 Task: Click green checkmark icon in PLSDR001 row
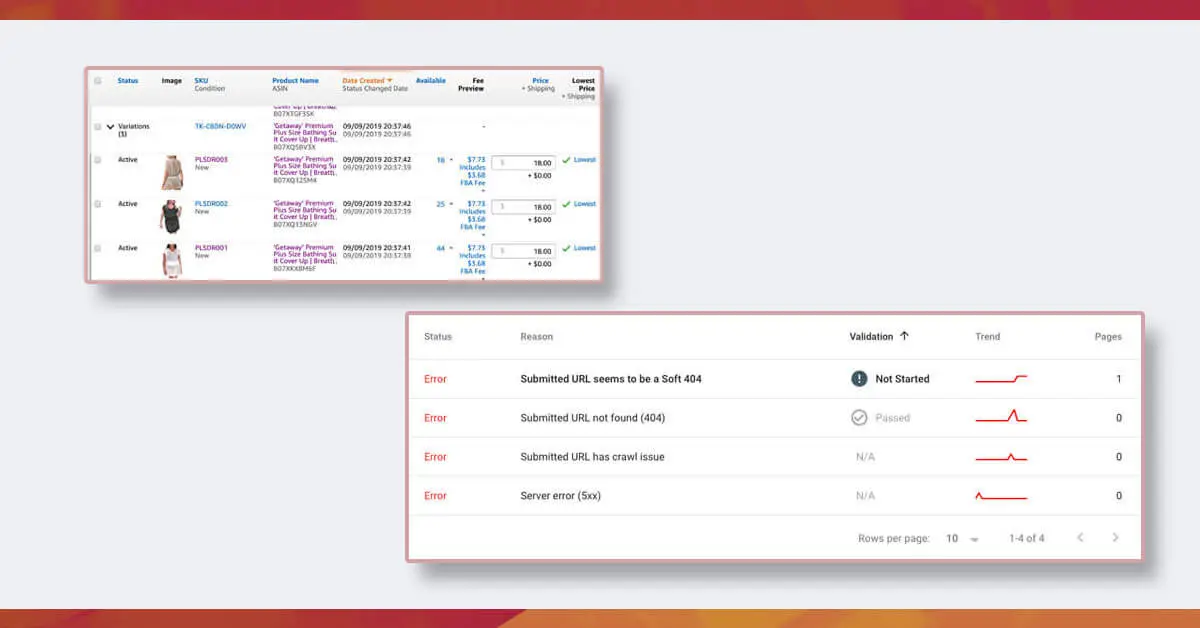[x=566, y=248]
